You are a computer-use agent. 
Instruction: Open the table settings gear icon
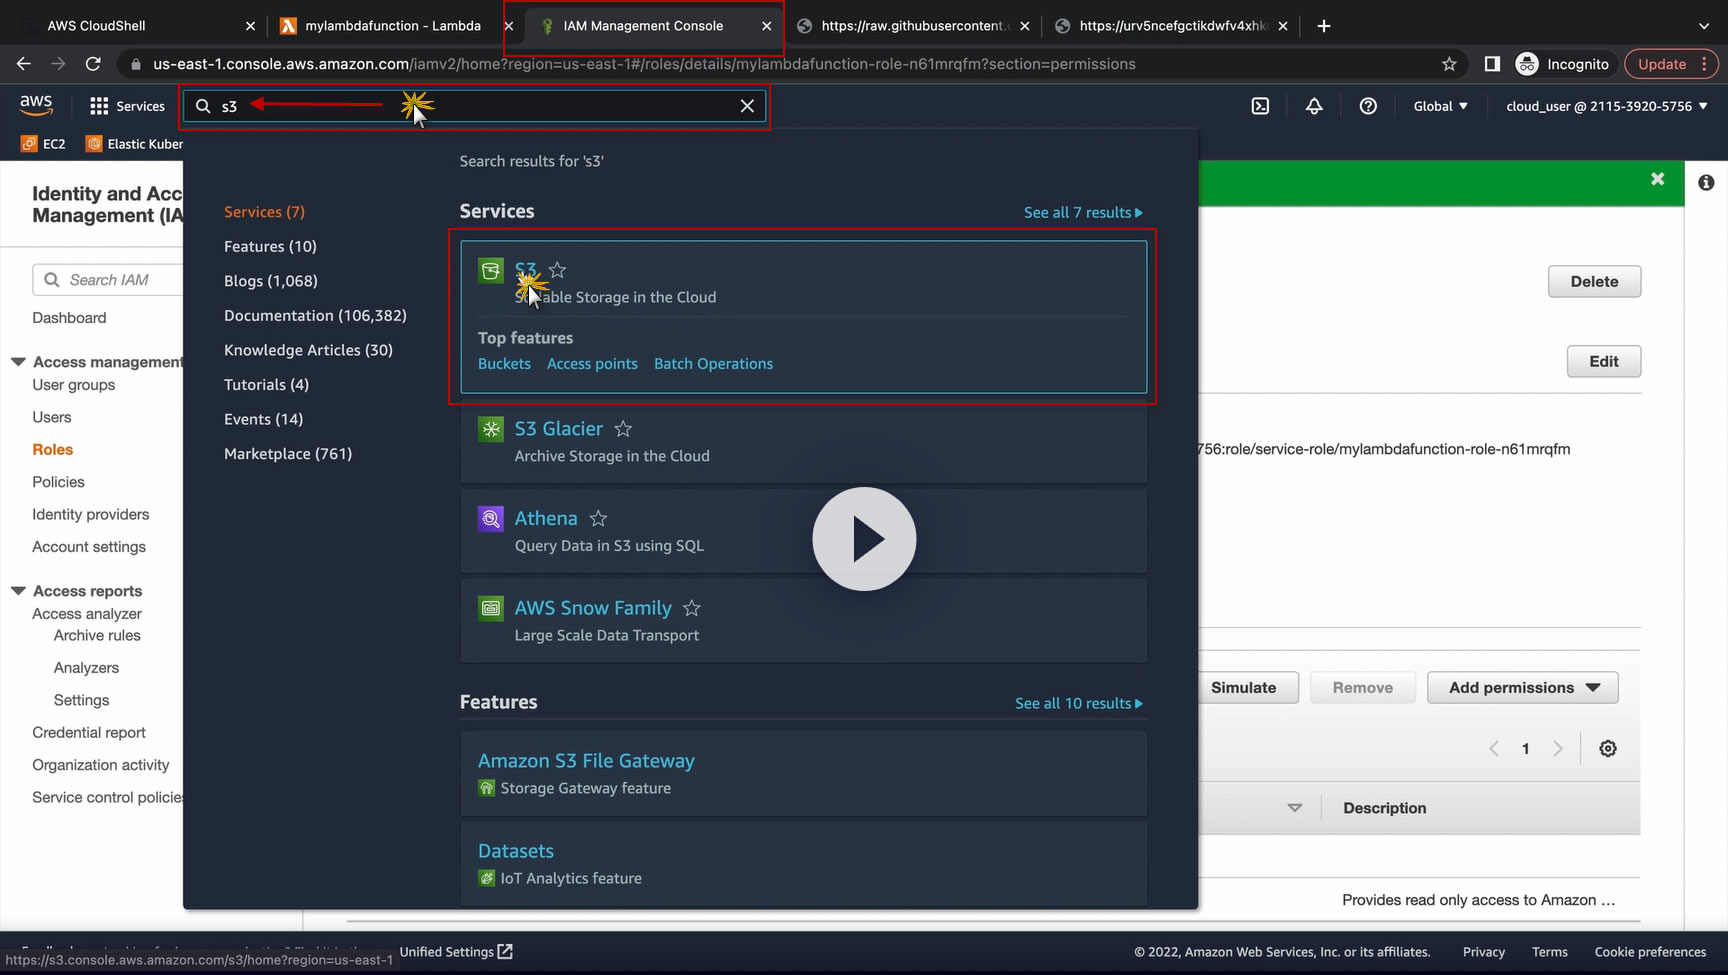[1607, 748]
